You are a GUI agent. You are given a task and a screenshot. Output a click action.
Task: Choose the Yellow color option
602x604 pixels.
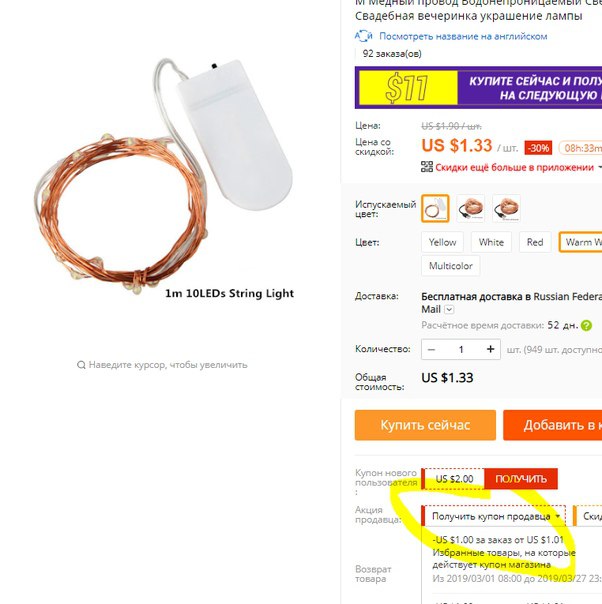point(442,242)
